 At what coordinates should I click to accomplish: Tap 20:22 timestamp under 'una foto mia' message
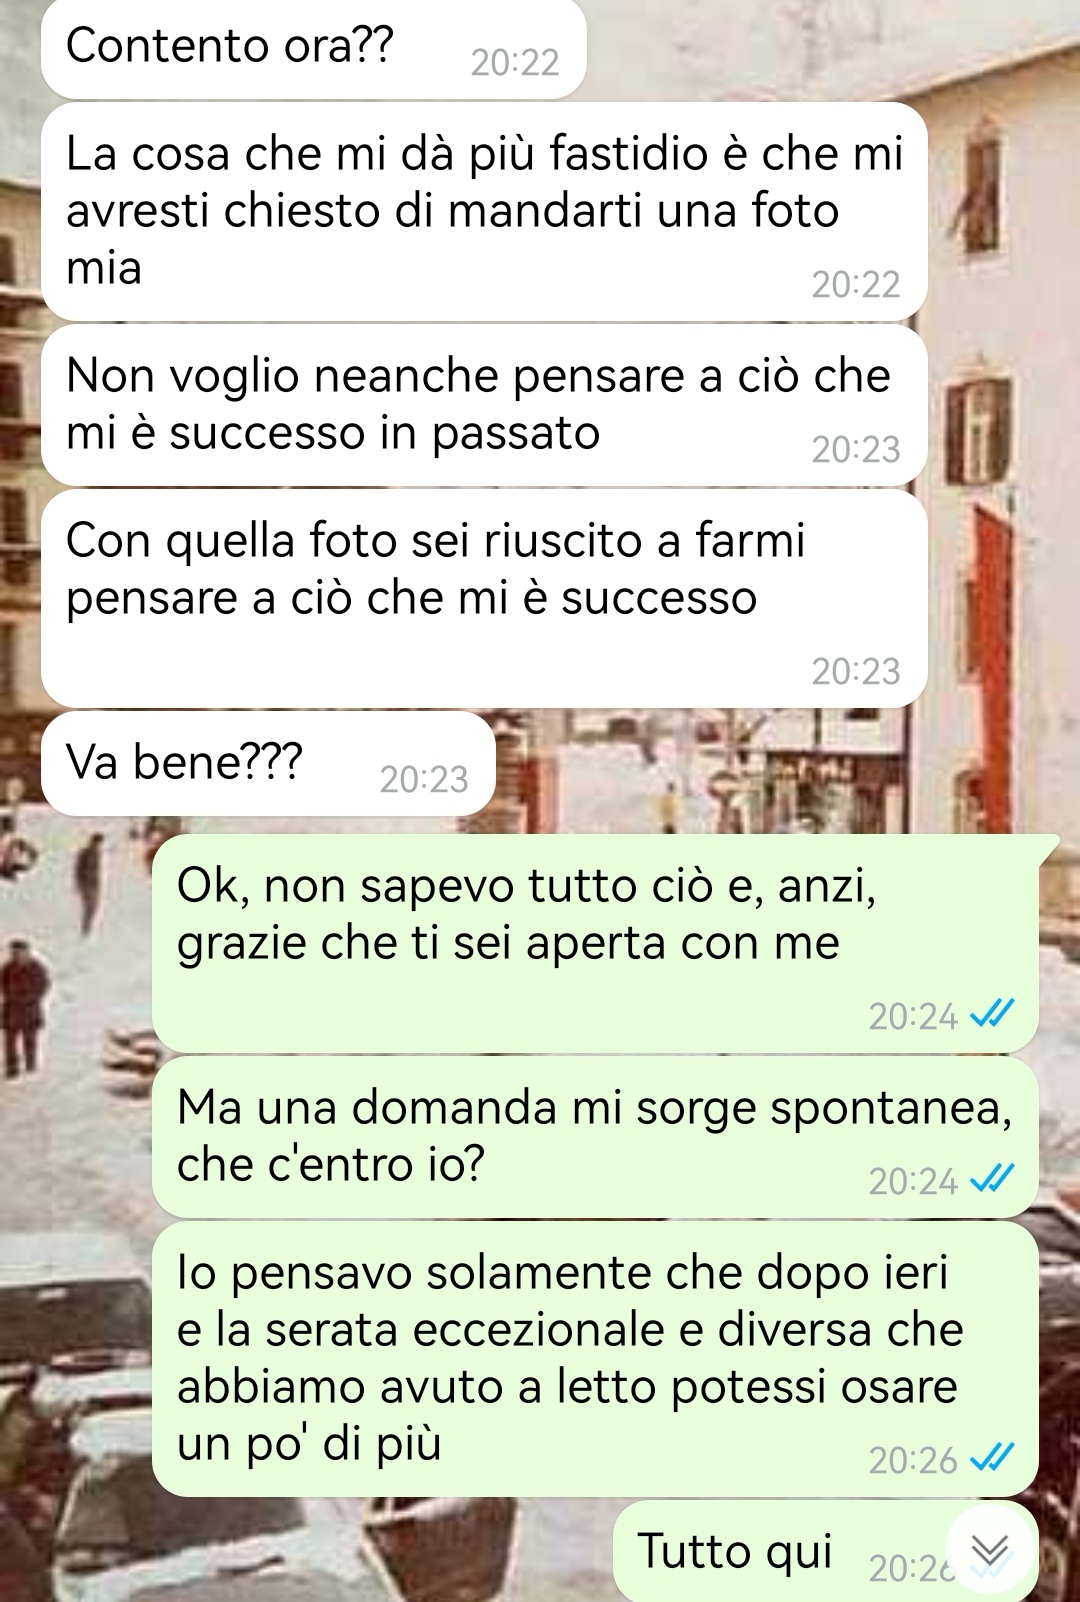coord(856,285)
